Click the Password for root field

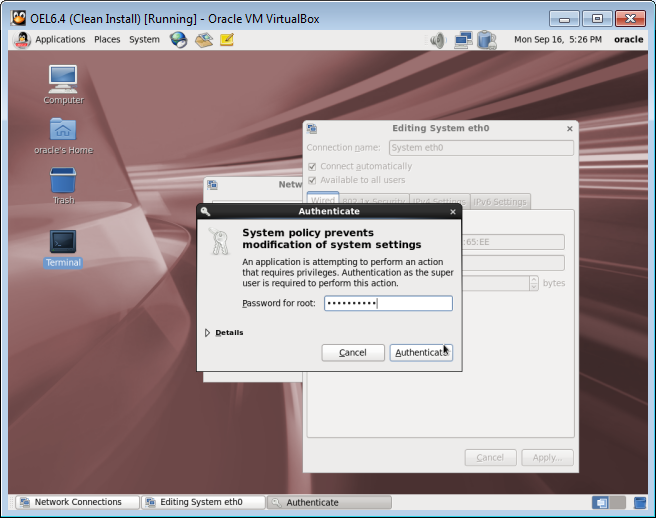(388, 303)
